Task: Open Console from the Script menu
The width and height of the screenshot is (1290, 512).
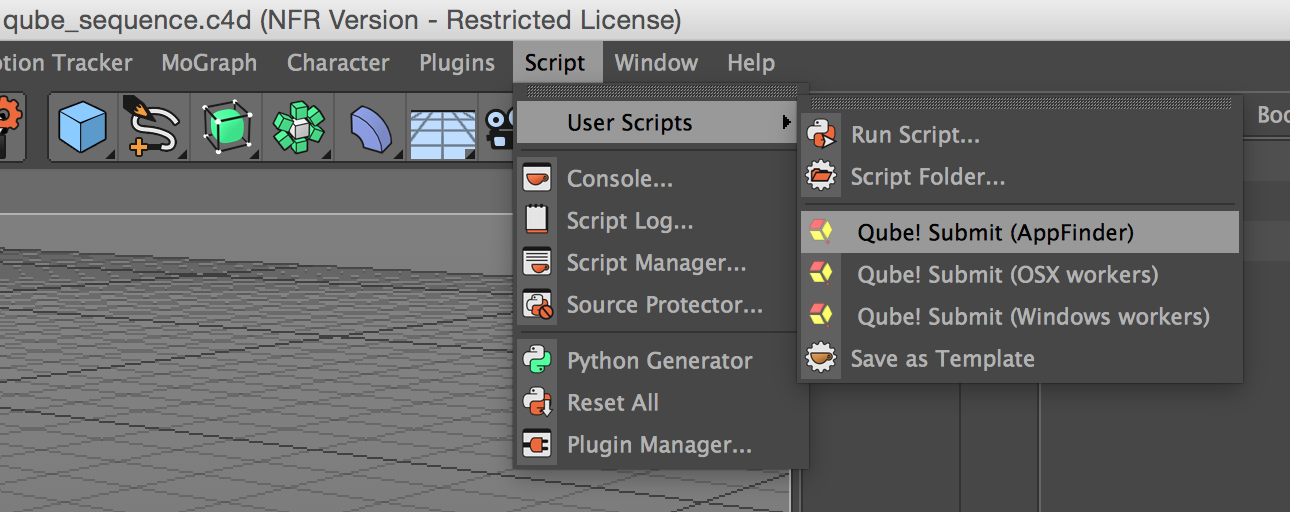Action: click(x=619, y=179)
